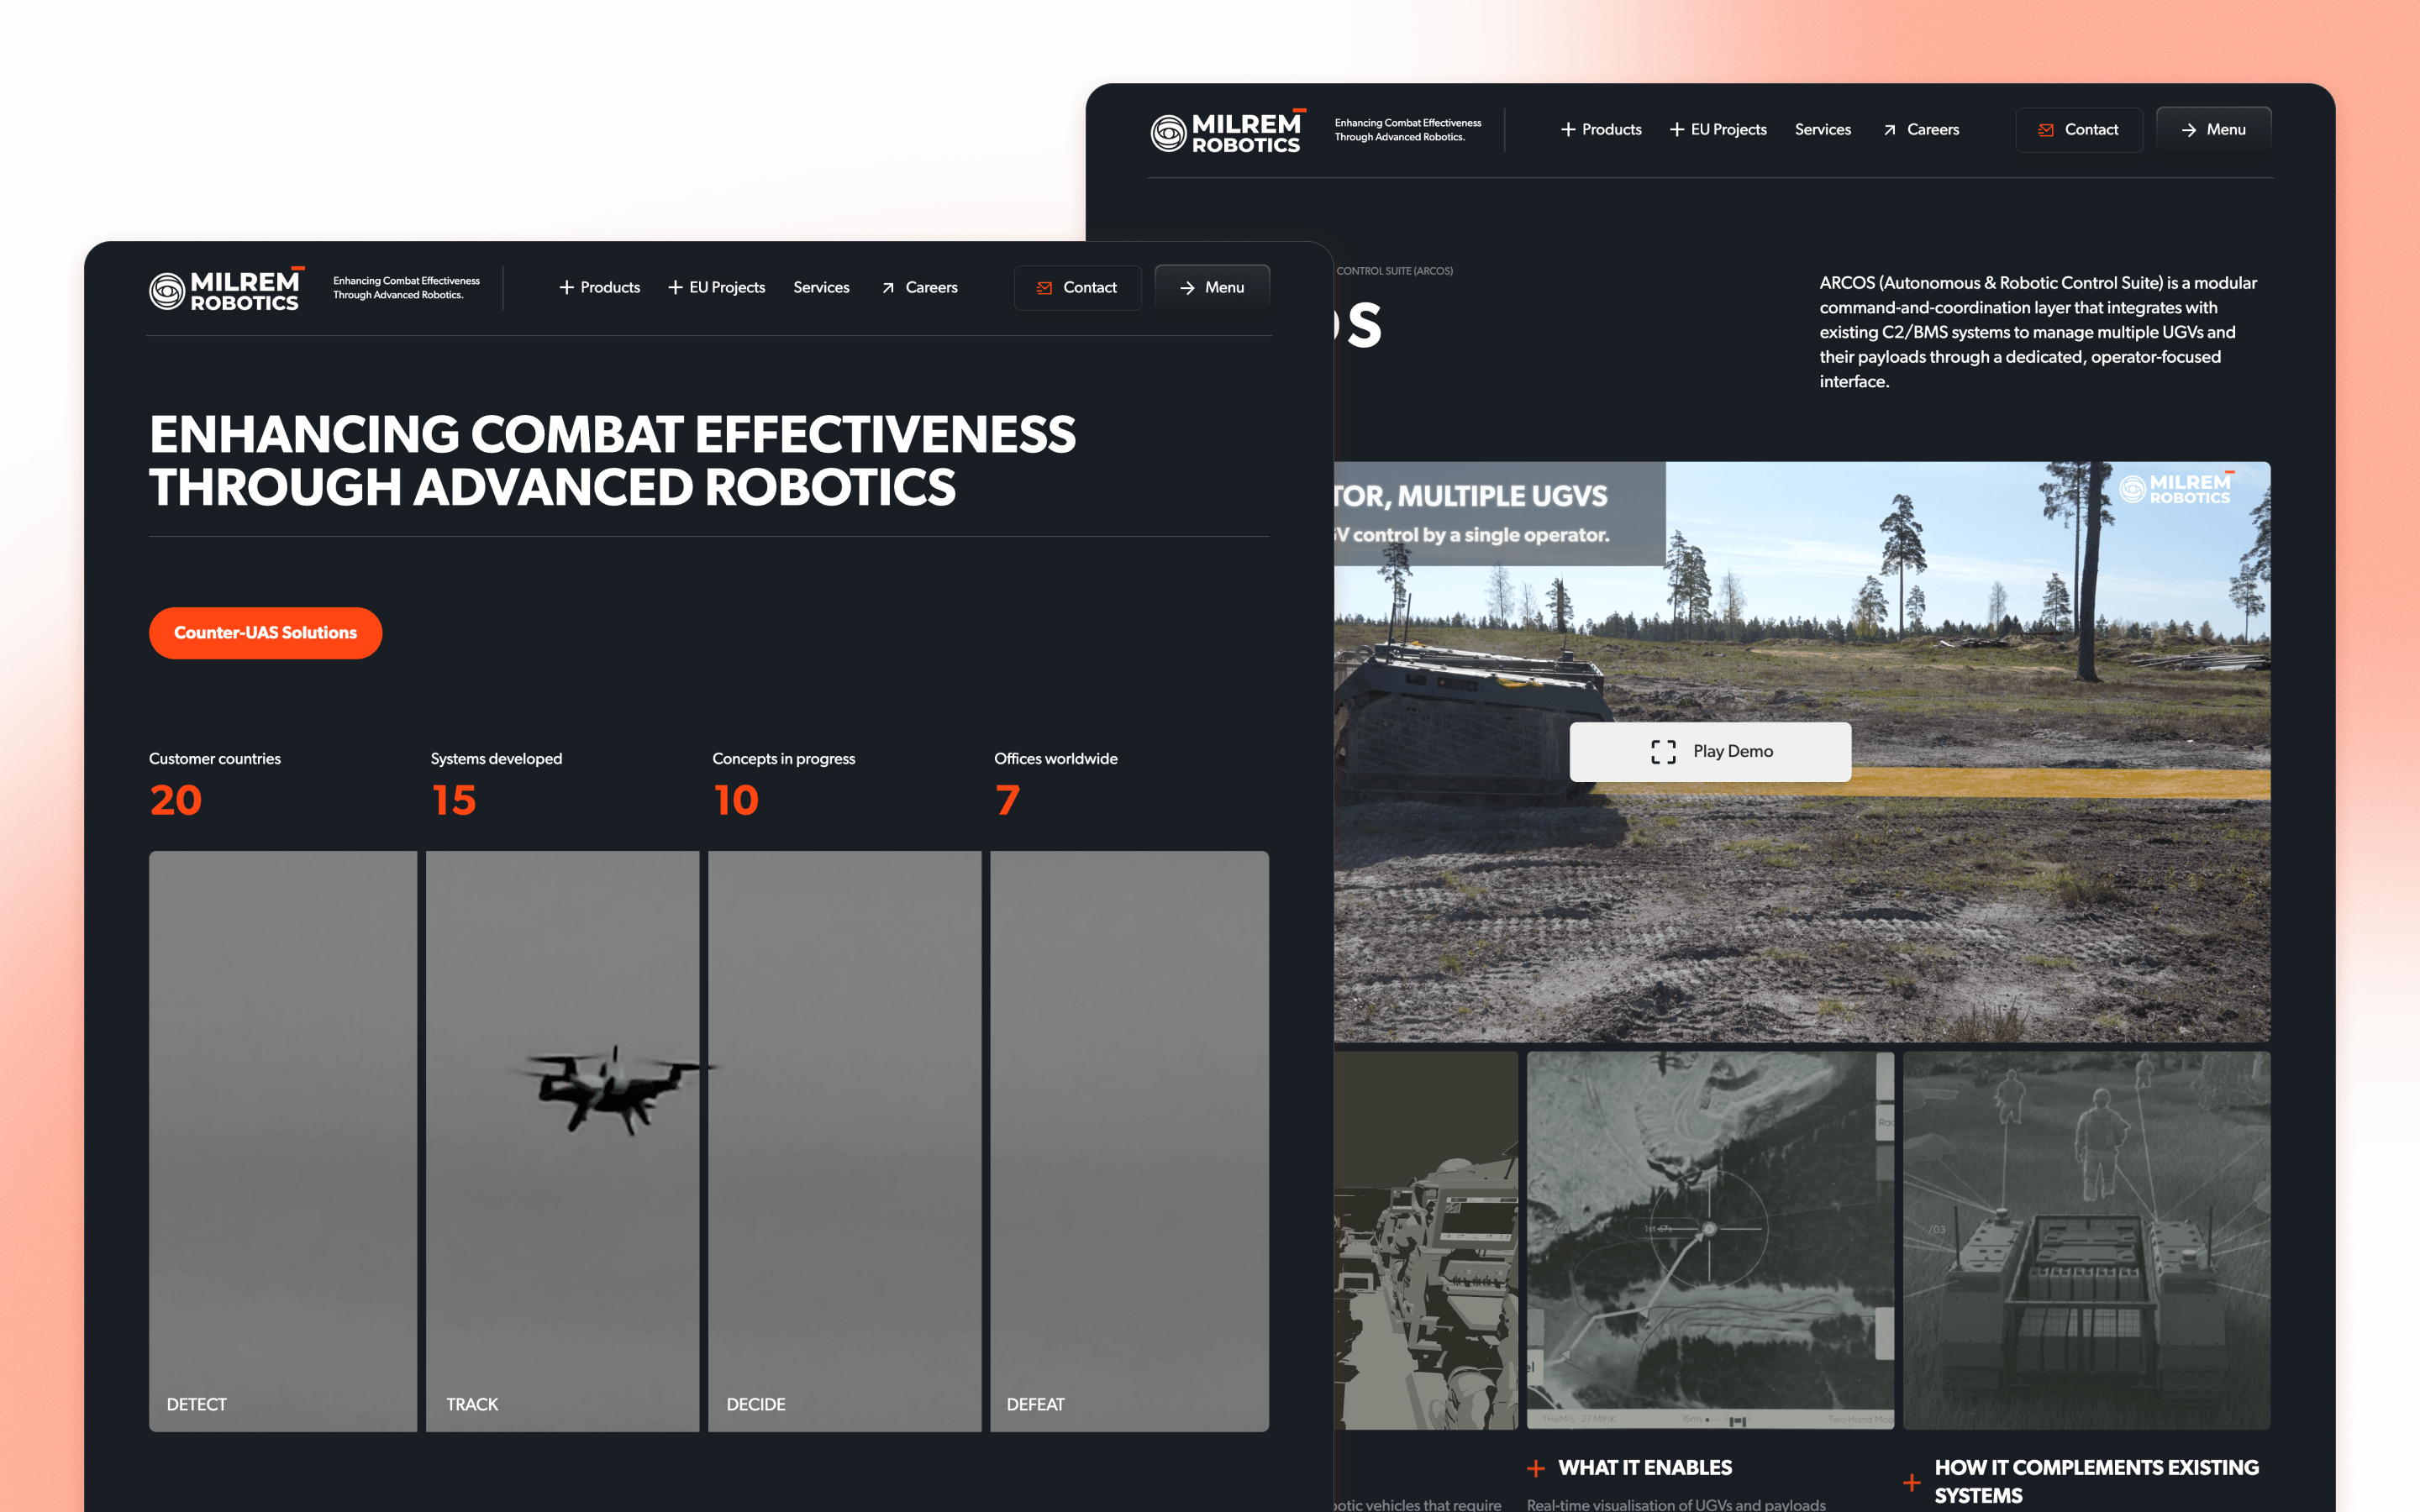Screen dimensions: 2420x1512
Task: Select the DEFEAT image panel
Action: point(1130,1141)
